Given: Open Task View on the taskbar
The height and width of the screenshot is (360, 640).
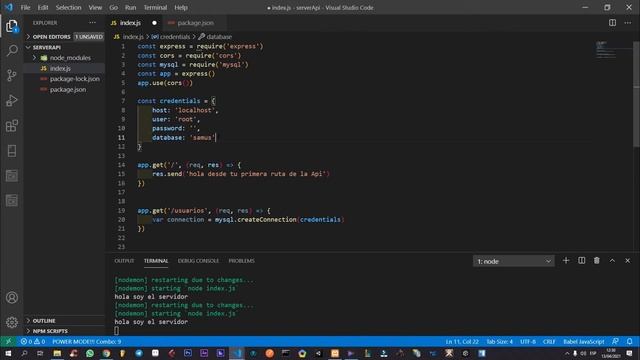Looking at the screenshot, I should [40, 353].
